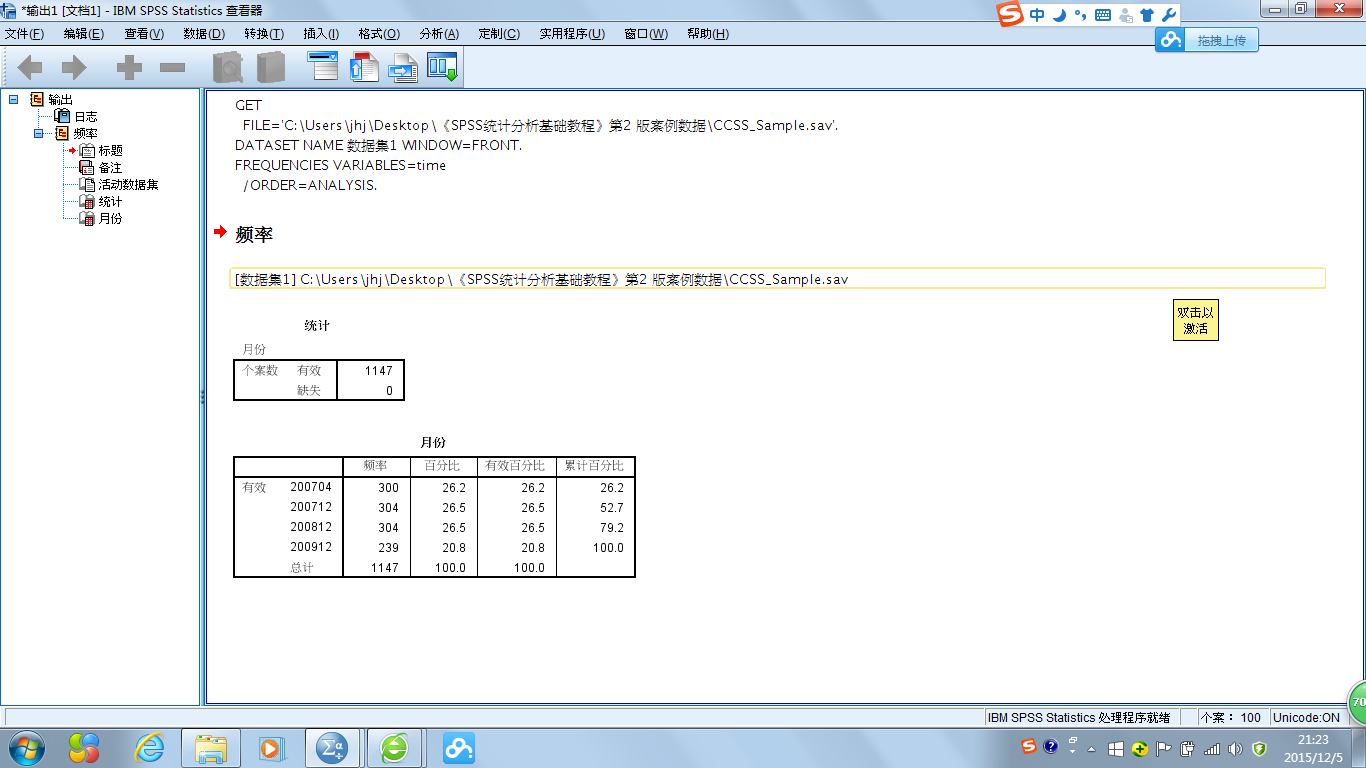Toggle the punctuation mode icon on Sogou bar
1366x768 pixels.
click(x=1080, y=15)
